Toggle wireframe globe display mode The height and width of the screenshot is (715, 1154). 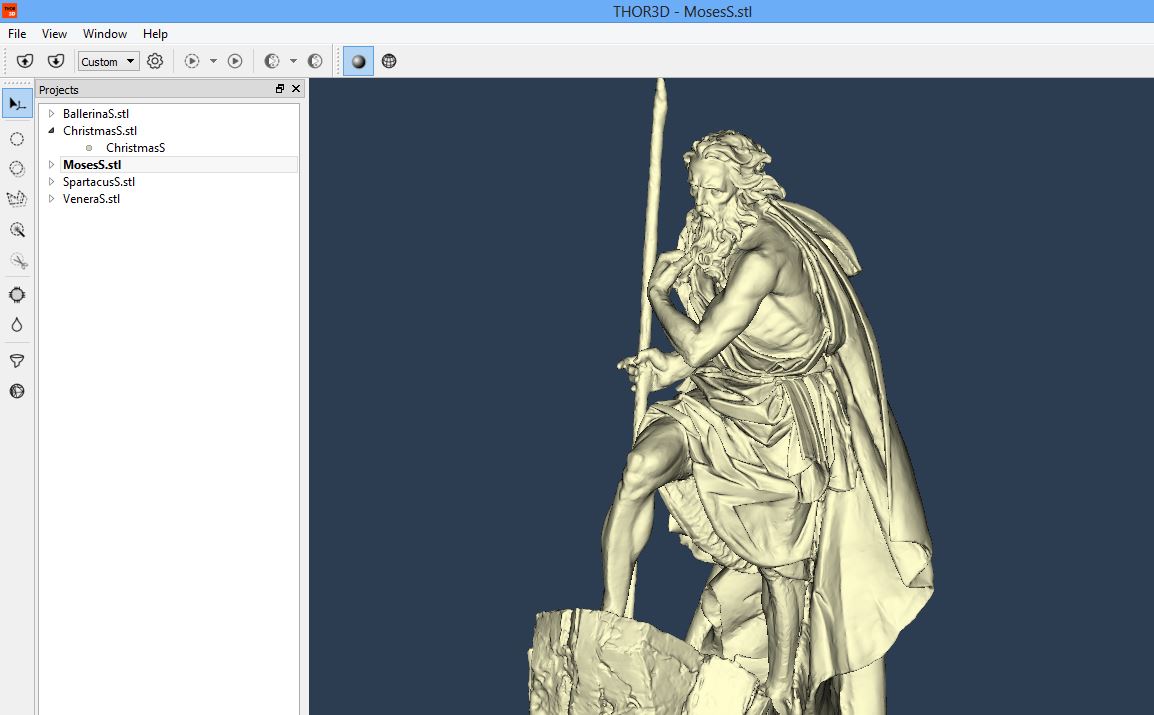pos(389,61)
